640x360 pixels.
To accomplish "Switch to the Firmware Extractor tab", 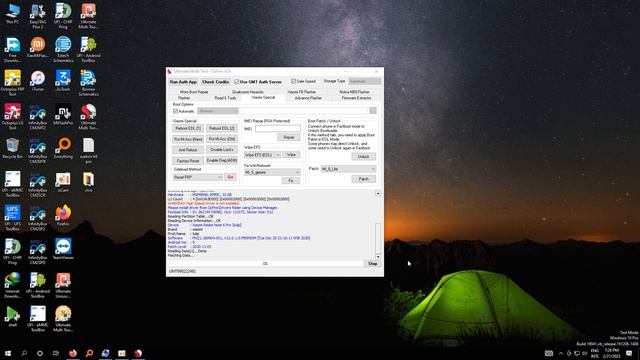I will 356,98.
